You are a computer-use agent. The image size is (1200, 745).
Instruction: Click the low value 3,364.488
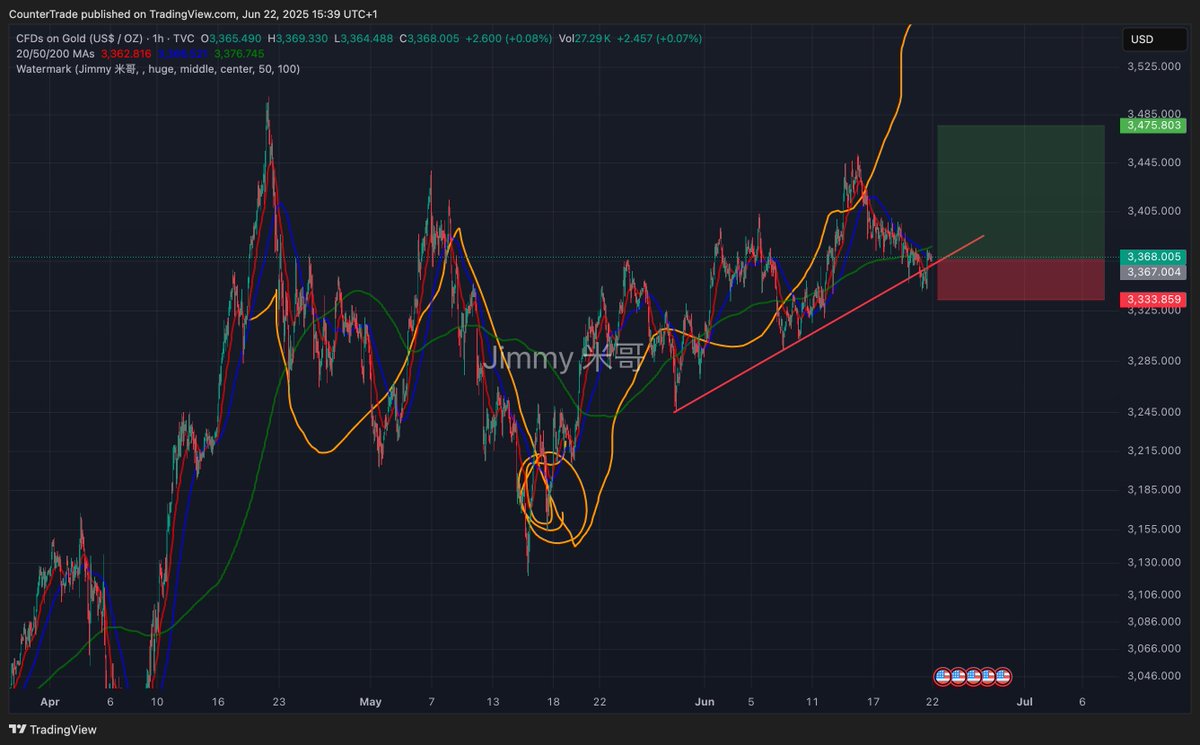tap(367, 38)
